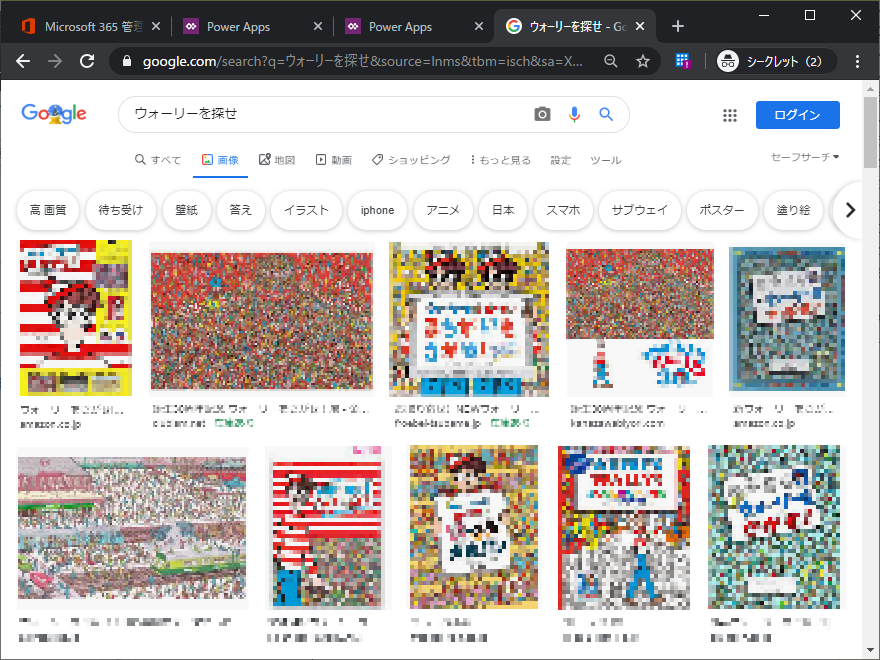Screen dimensions: 880x660
Task: Filter by iphone chip
Action: [378, 210]
